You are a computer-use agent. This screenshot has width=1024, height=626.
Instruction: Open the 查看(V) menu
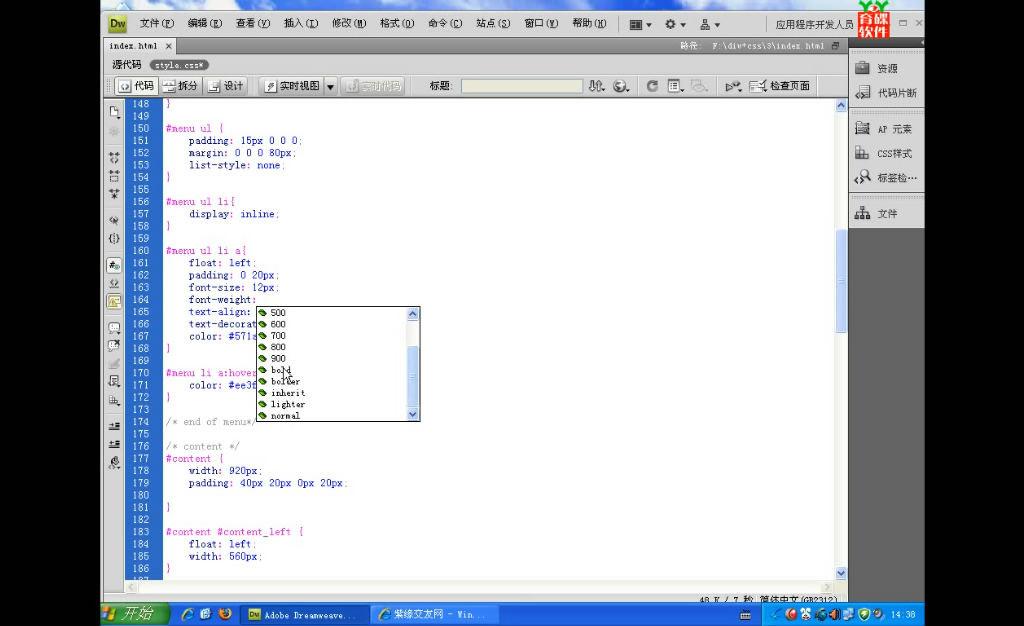click(253, 23)
